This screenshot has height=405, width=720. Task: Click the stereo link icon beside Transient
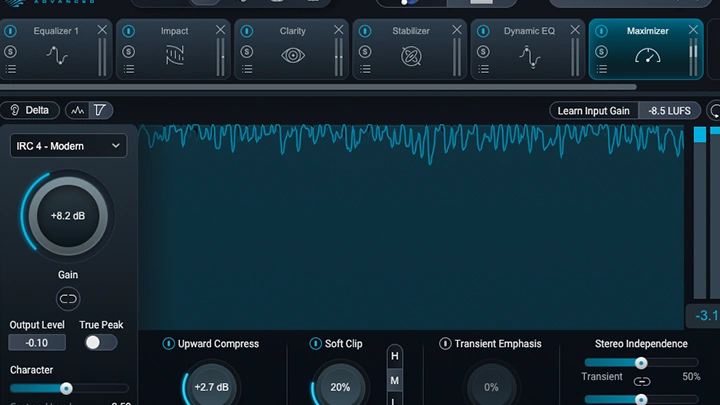641,381
